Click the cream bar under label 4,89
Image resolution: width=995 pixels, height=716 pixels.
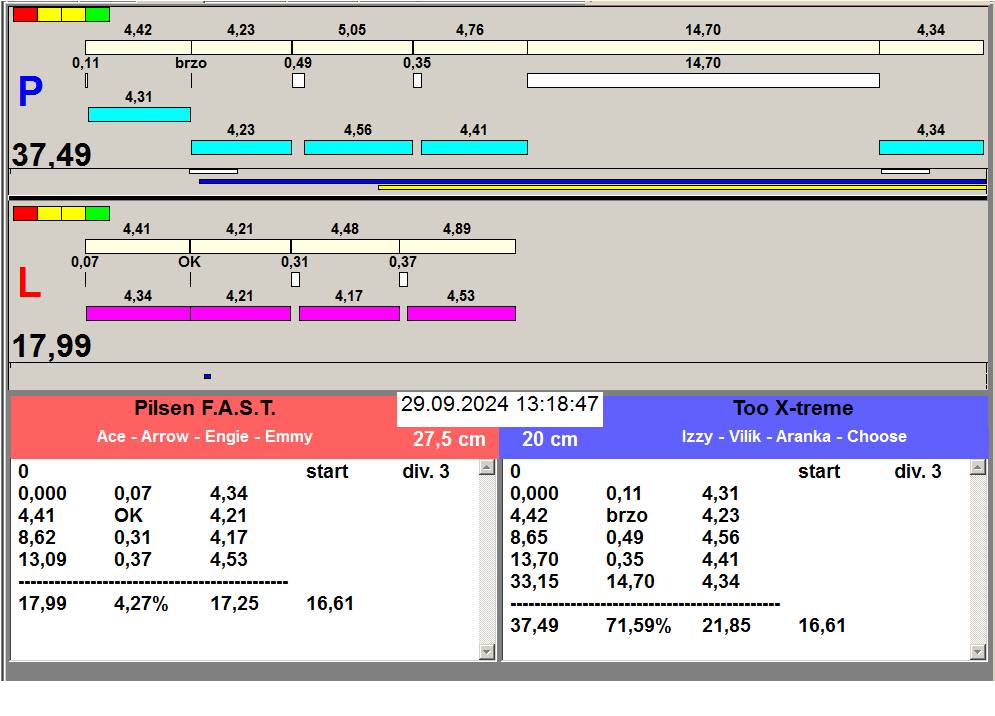[x=458, y=246]
